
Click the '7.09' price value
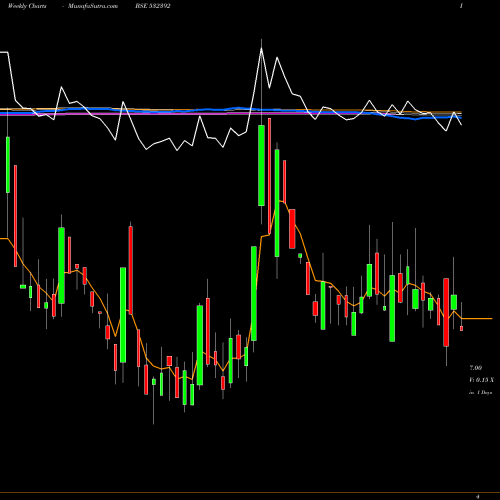pyautogui.click(x=475, y=368)
